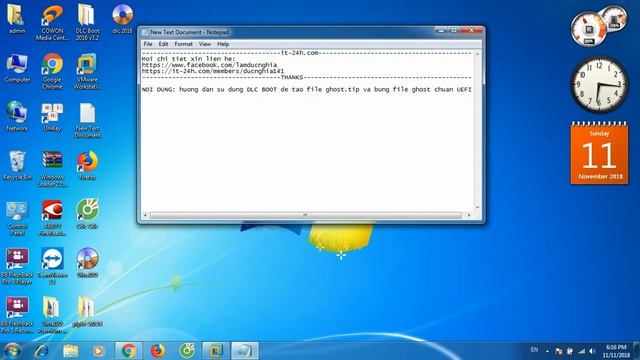
Task: Click the Notepad title bar text
Action: 189,32
